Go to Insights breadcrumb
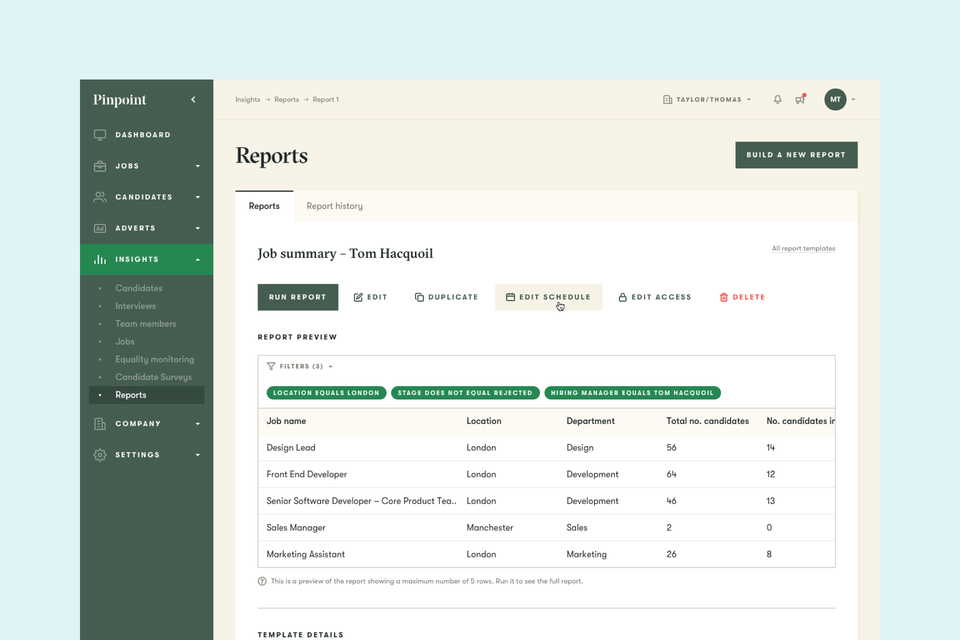This screenshot has width=960, height=640. [x=247, y=99]
